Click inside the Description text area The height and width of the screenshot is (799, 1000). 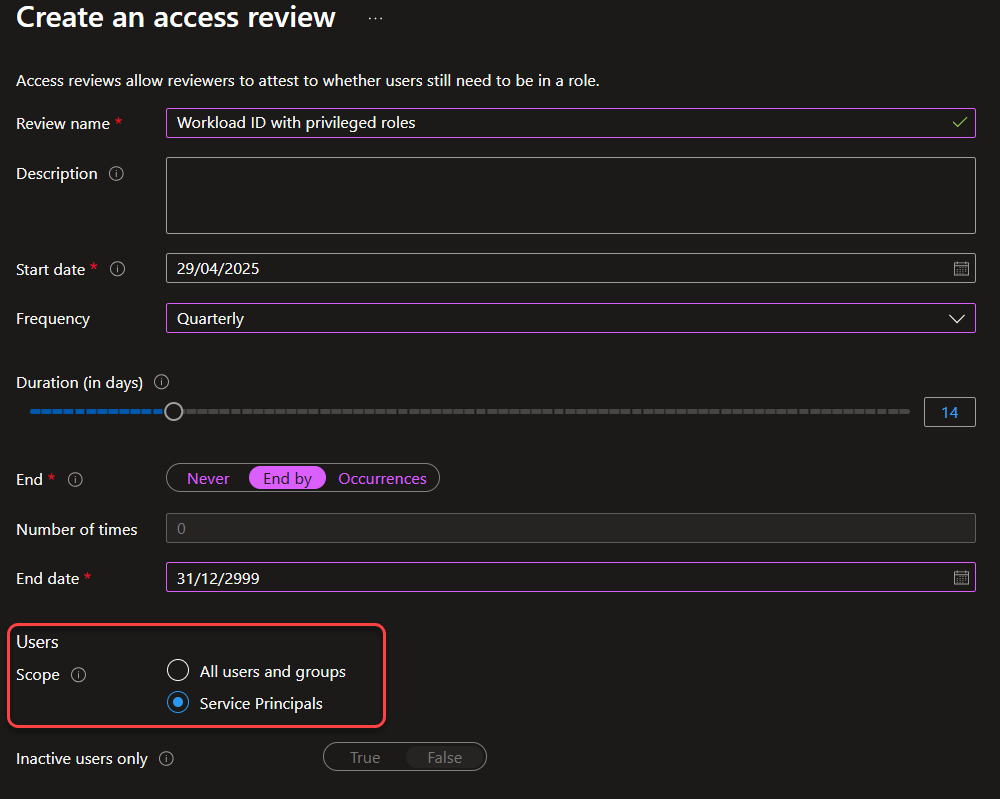[x=571, y=195]
